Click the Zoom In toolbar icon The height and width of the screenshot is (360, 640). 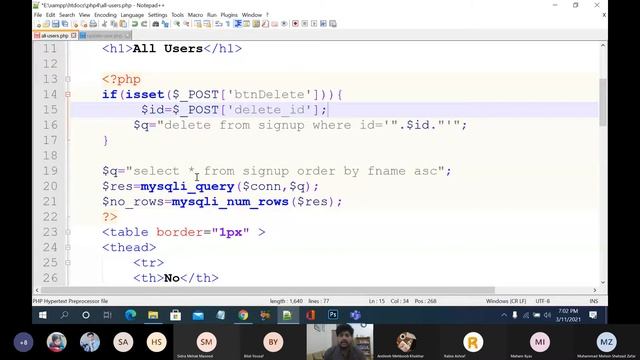point(177,24)
